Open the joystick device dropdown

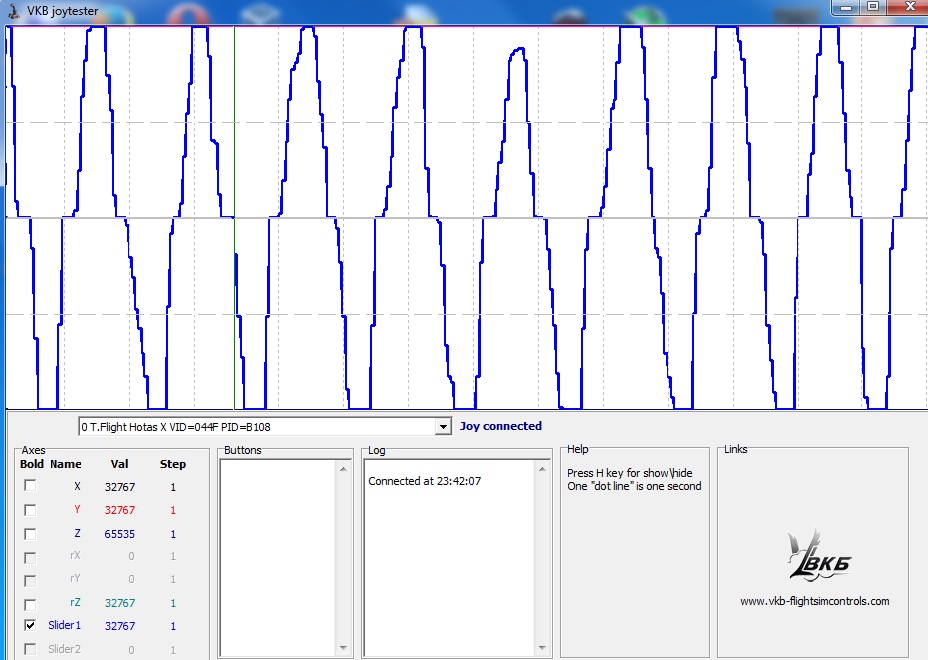click(x=443, y=427)
